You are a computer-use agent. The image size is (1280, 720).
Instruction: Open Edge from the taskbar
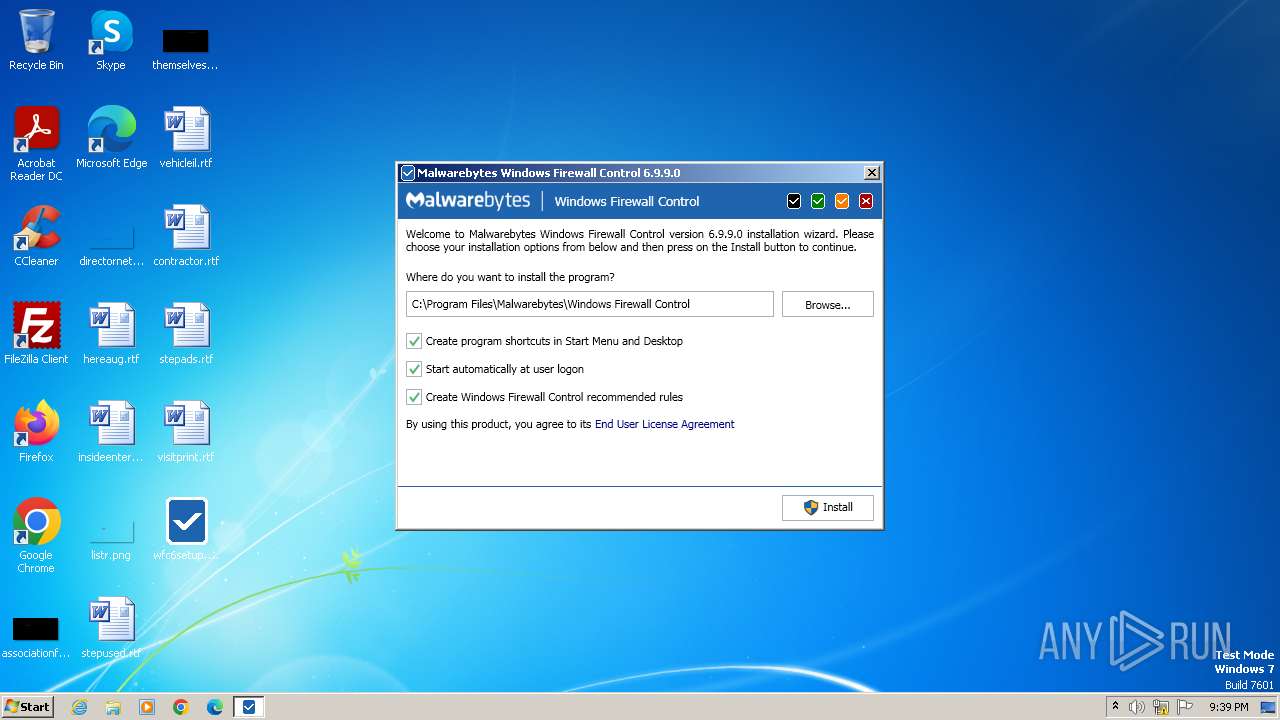point(215,707)
